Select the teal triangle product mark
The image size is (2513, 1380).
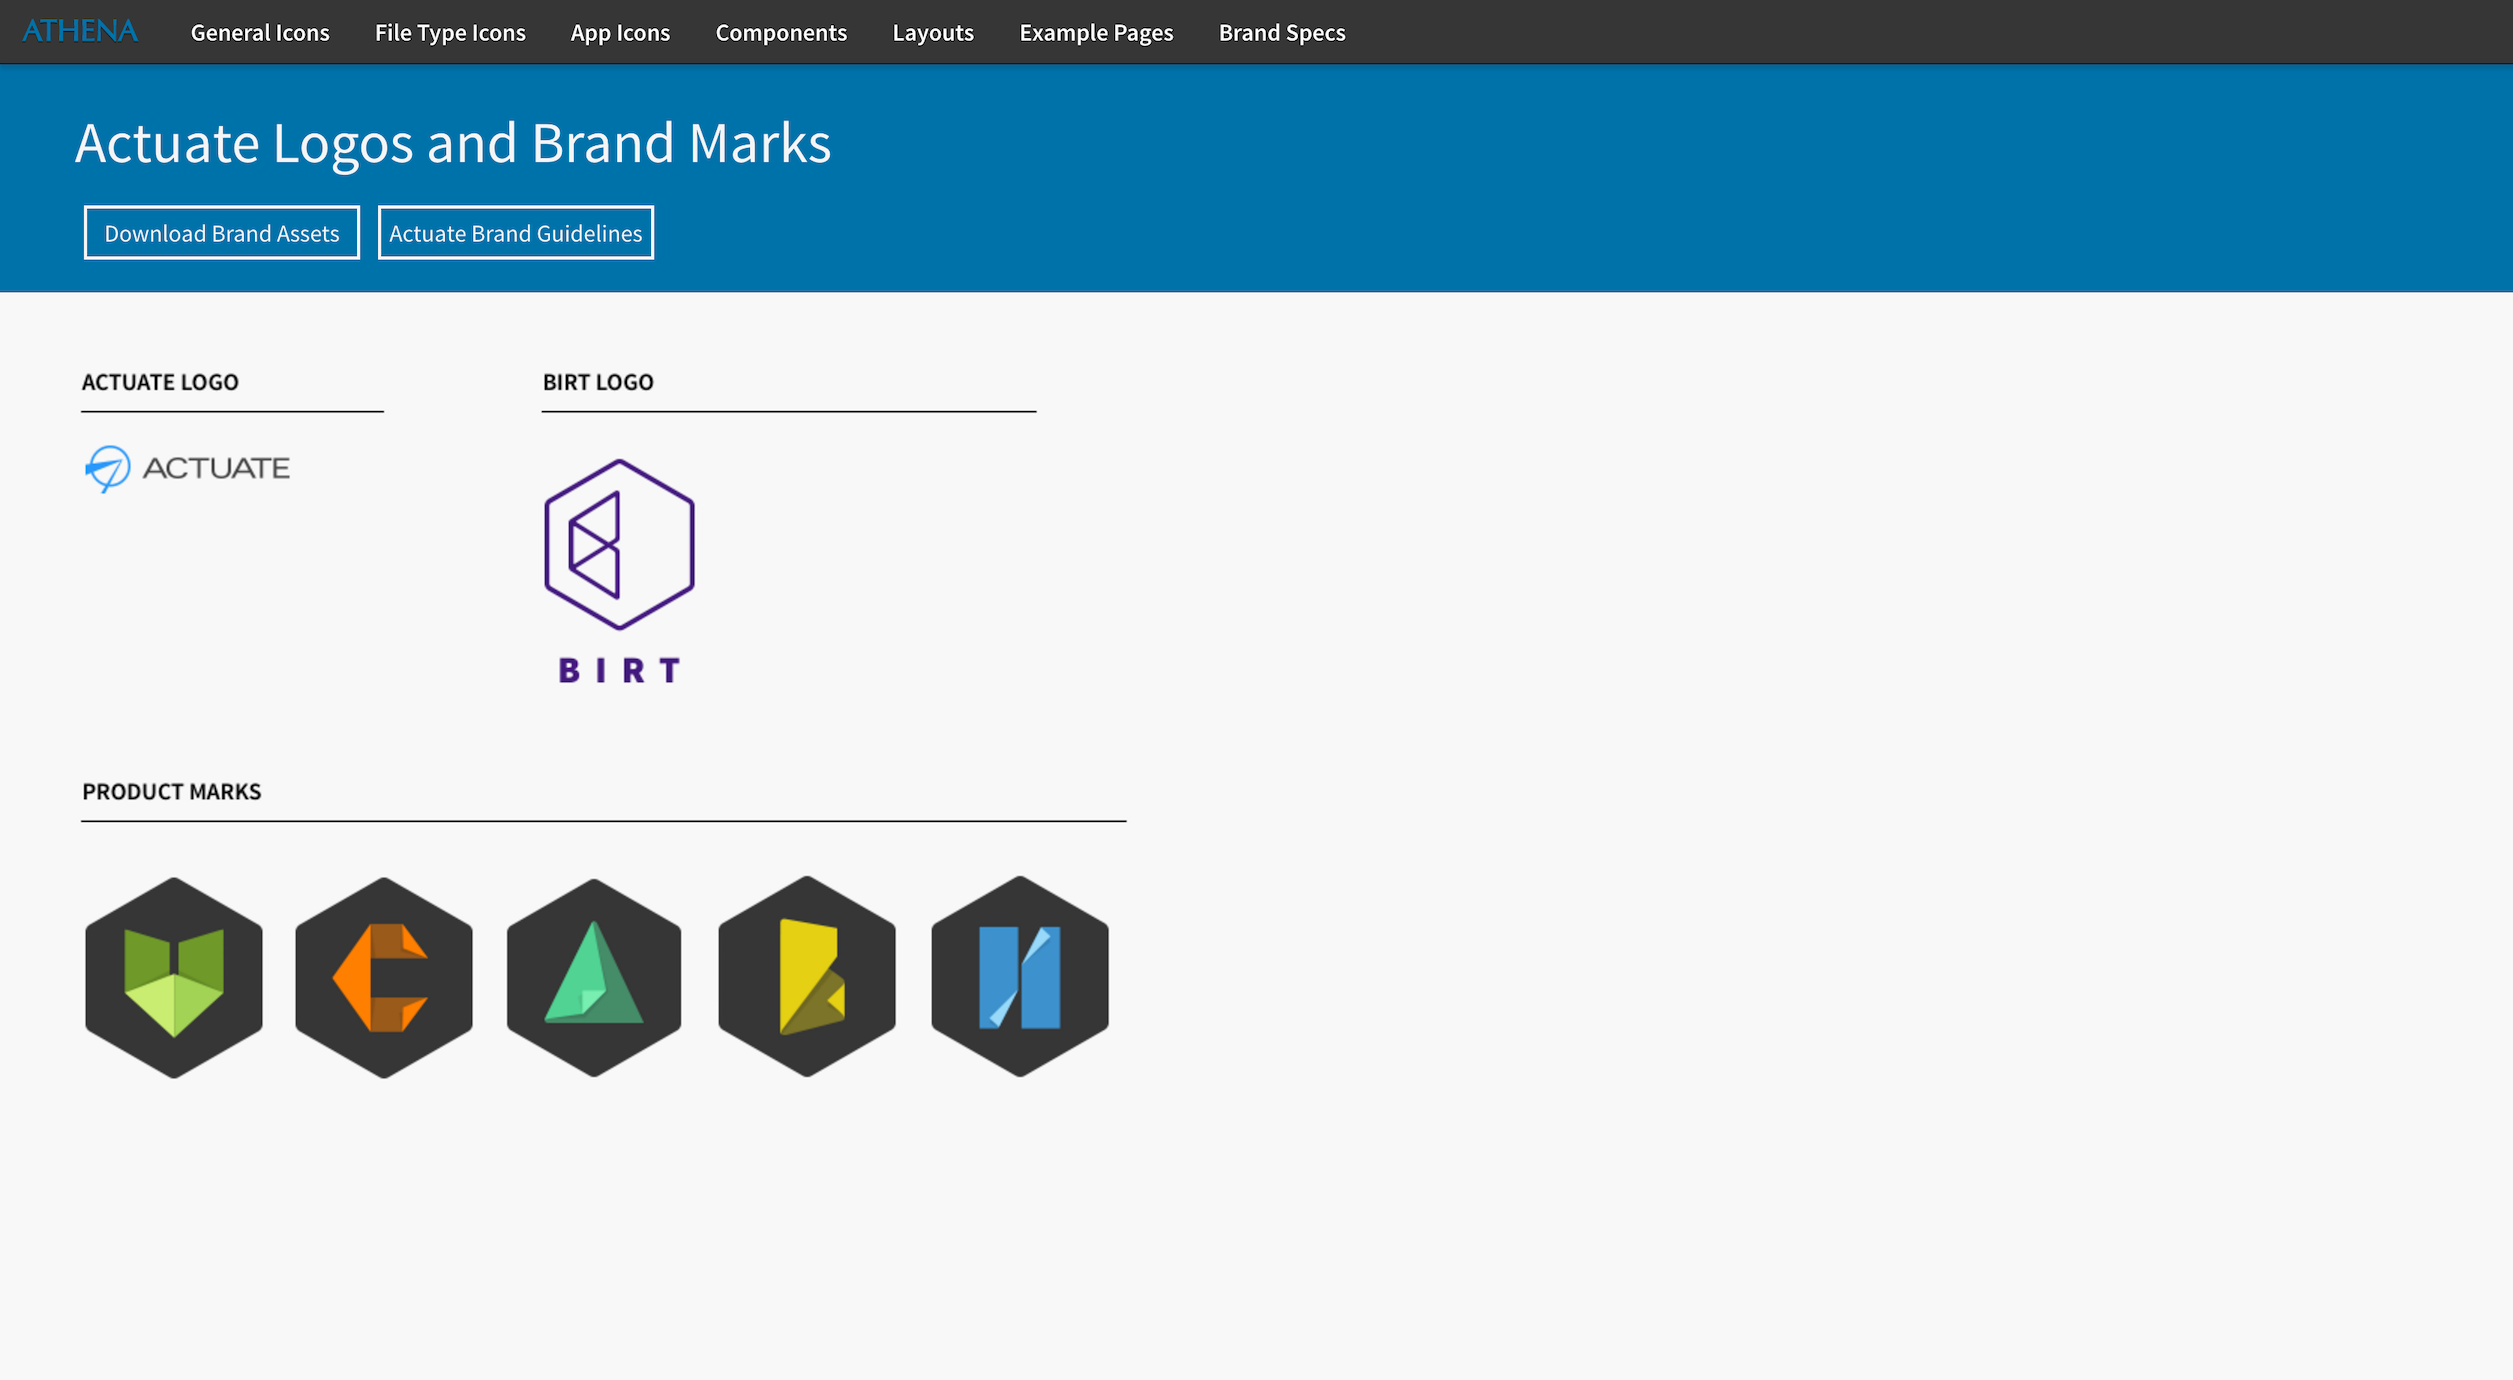[x=594, y=977]
